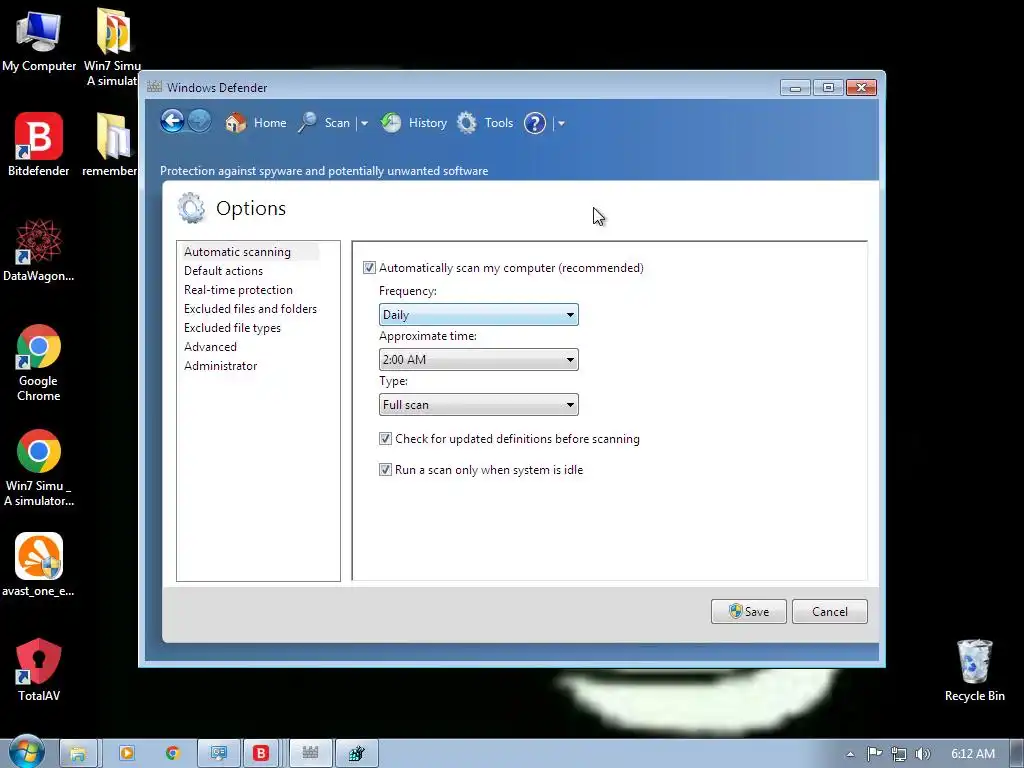Select Default actions in options list
This screenshot has height=768, width=1024.
click(x=223, y=270)
